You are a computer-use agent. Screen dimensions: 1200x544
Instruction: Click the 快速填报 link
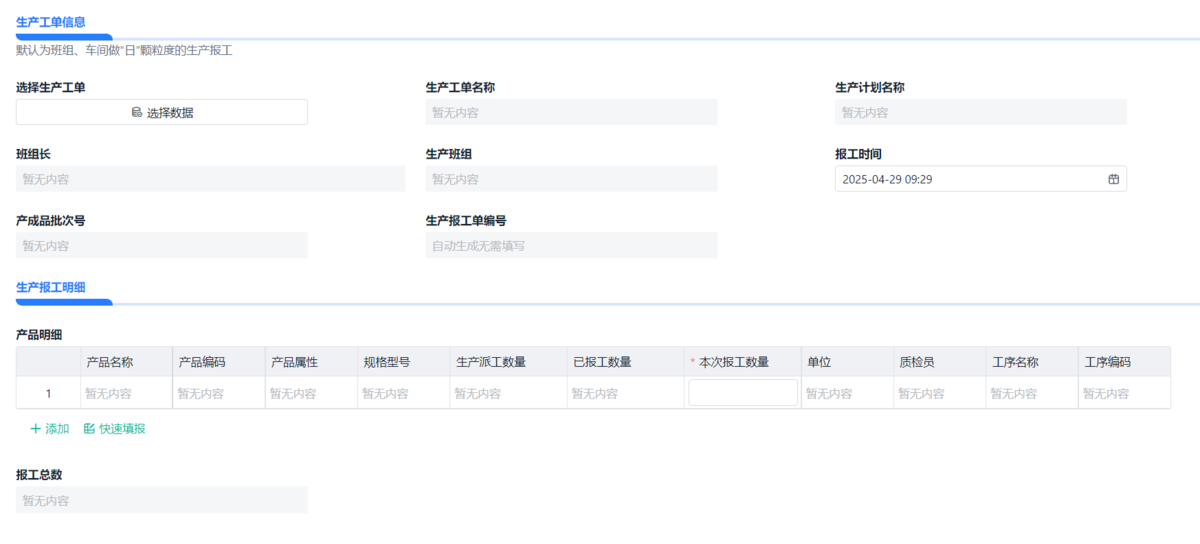[x=115, y=429]
